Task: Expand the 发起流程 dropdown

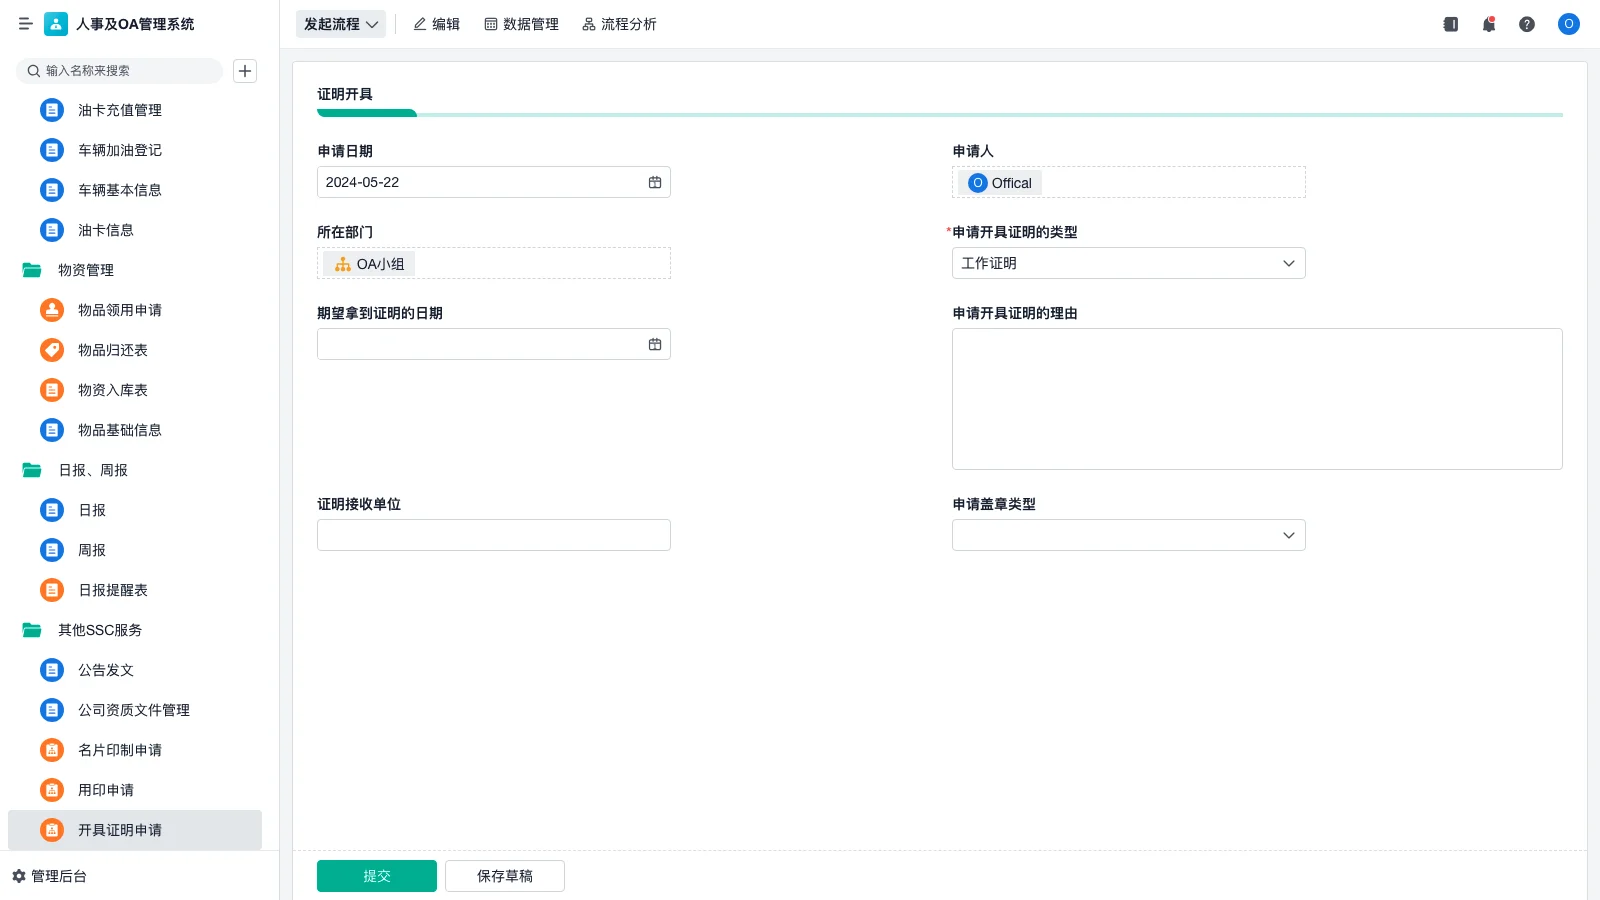Action: coord(341,24)
